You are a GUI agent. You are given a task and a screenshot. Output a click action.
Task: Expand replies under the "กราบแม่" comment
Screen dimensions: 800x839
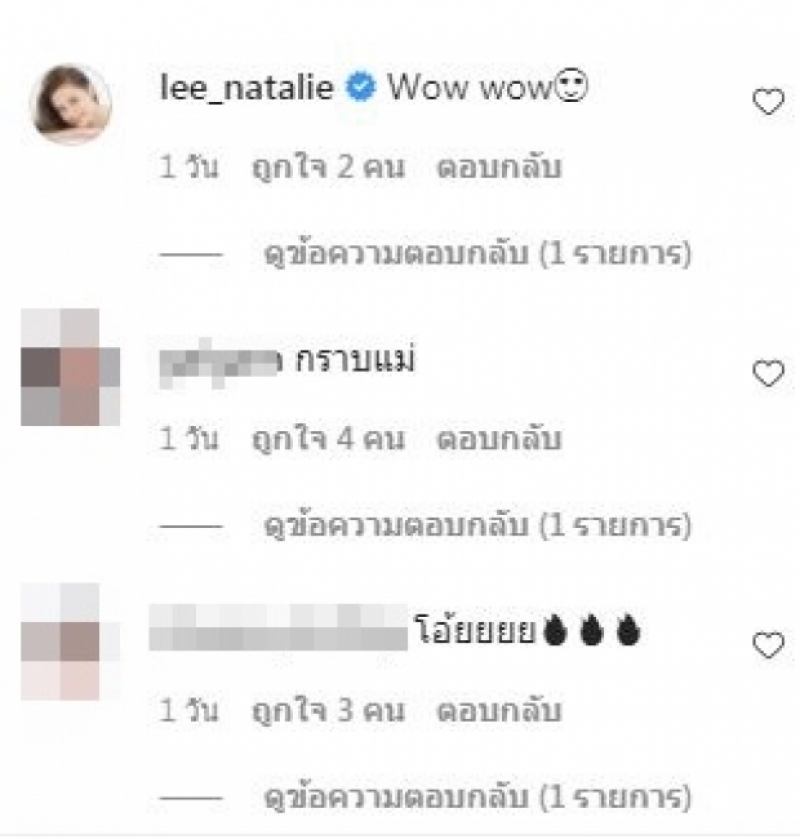point(477,525)
